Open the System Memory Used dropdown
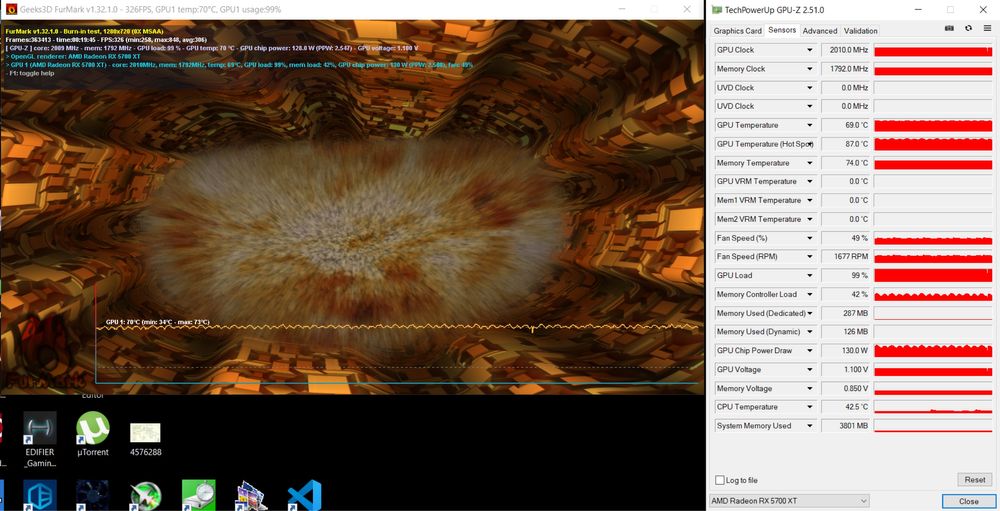1000x511 pixels. click(810, 426)
